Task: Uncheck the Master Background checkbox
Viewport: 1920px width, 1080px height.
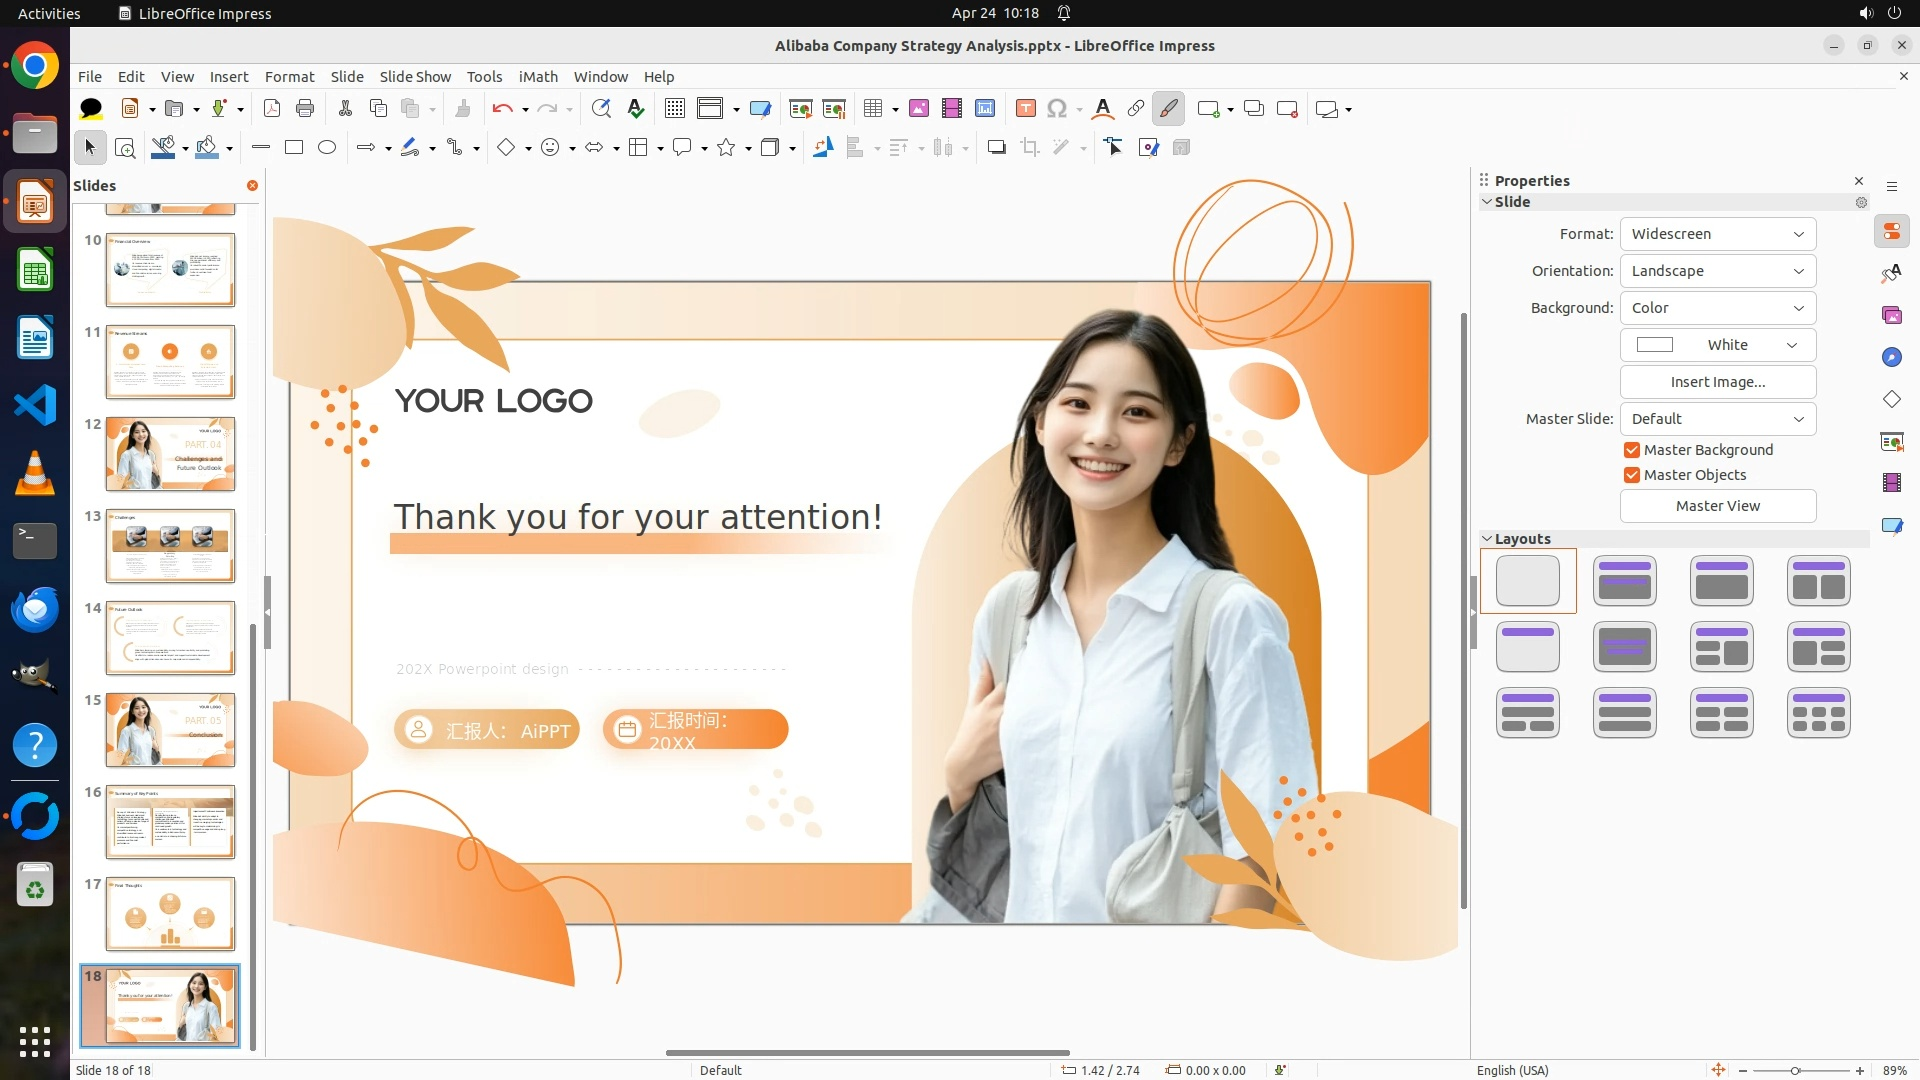Action: tap(1632, 450)
